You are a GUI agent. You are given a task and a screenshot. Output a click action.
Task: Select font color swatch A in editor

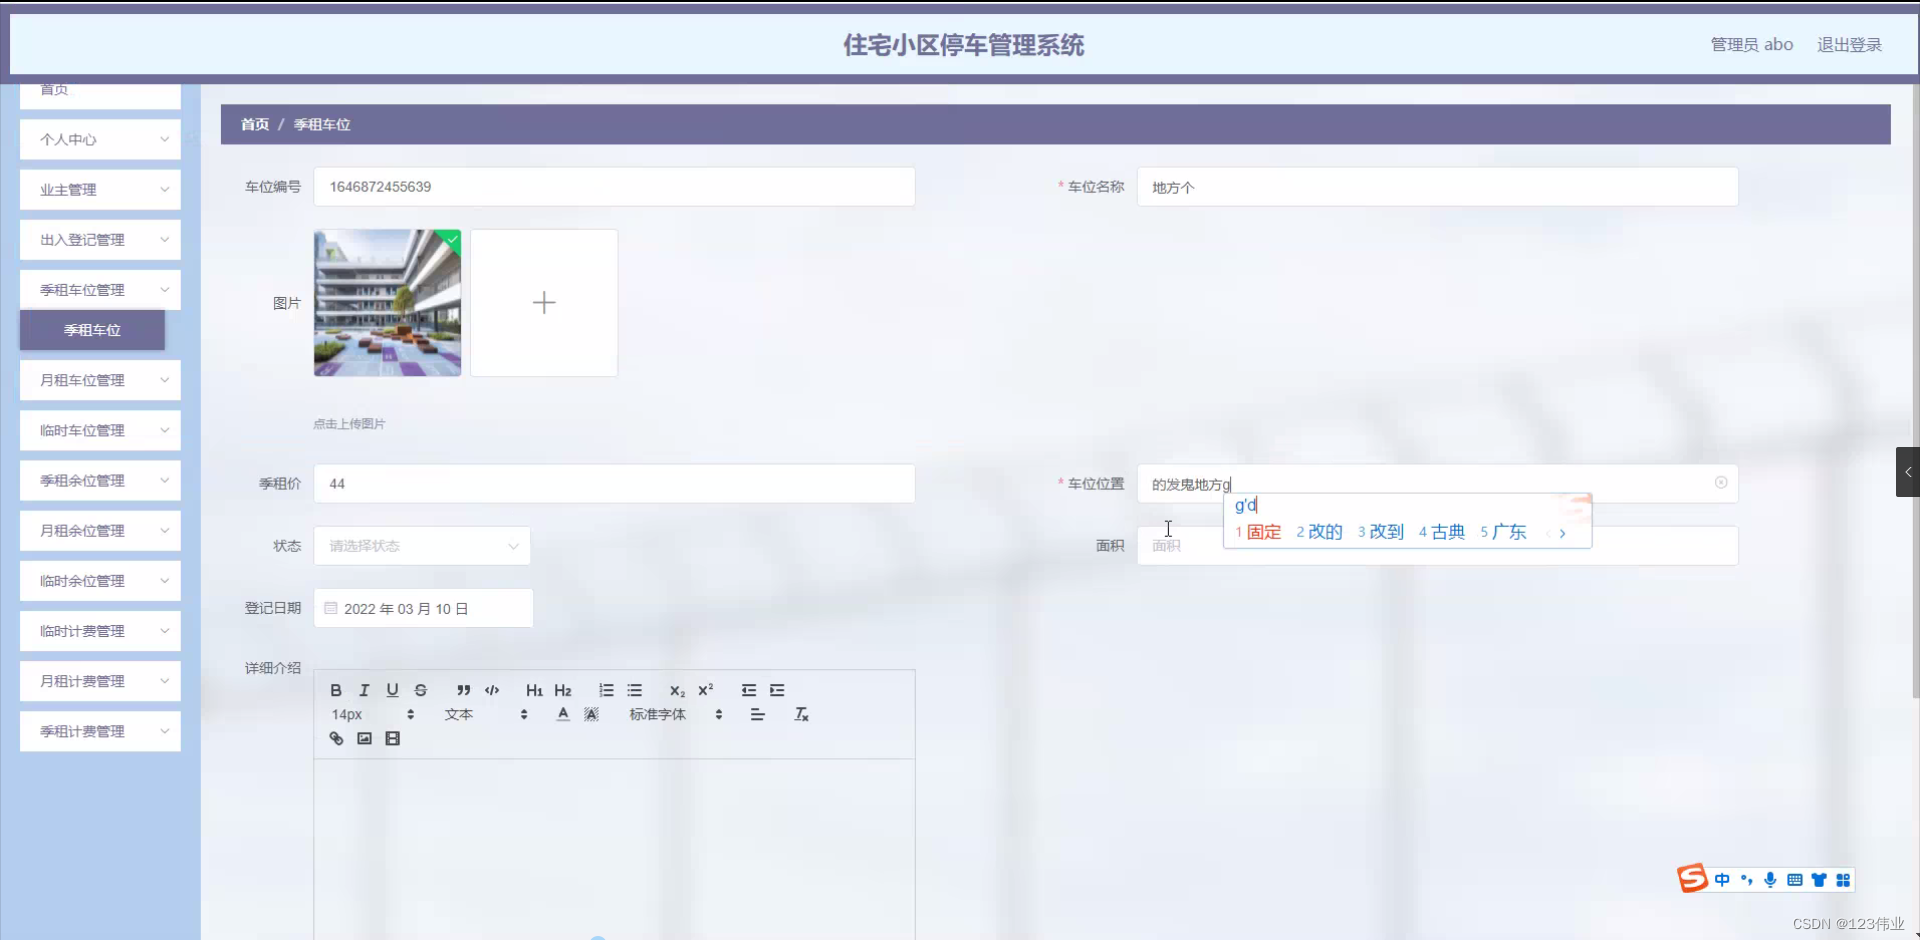point(563,714)
